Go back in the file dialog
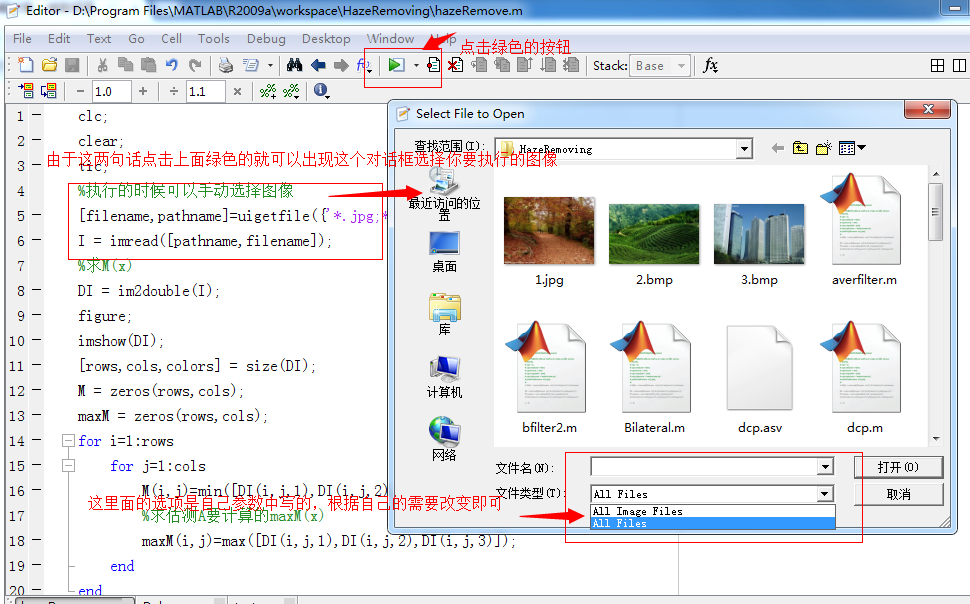970x604 pixels. point(778,148)
